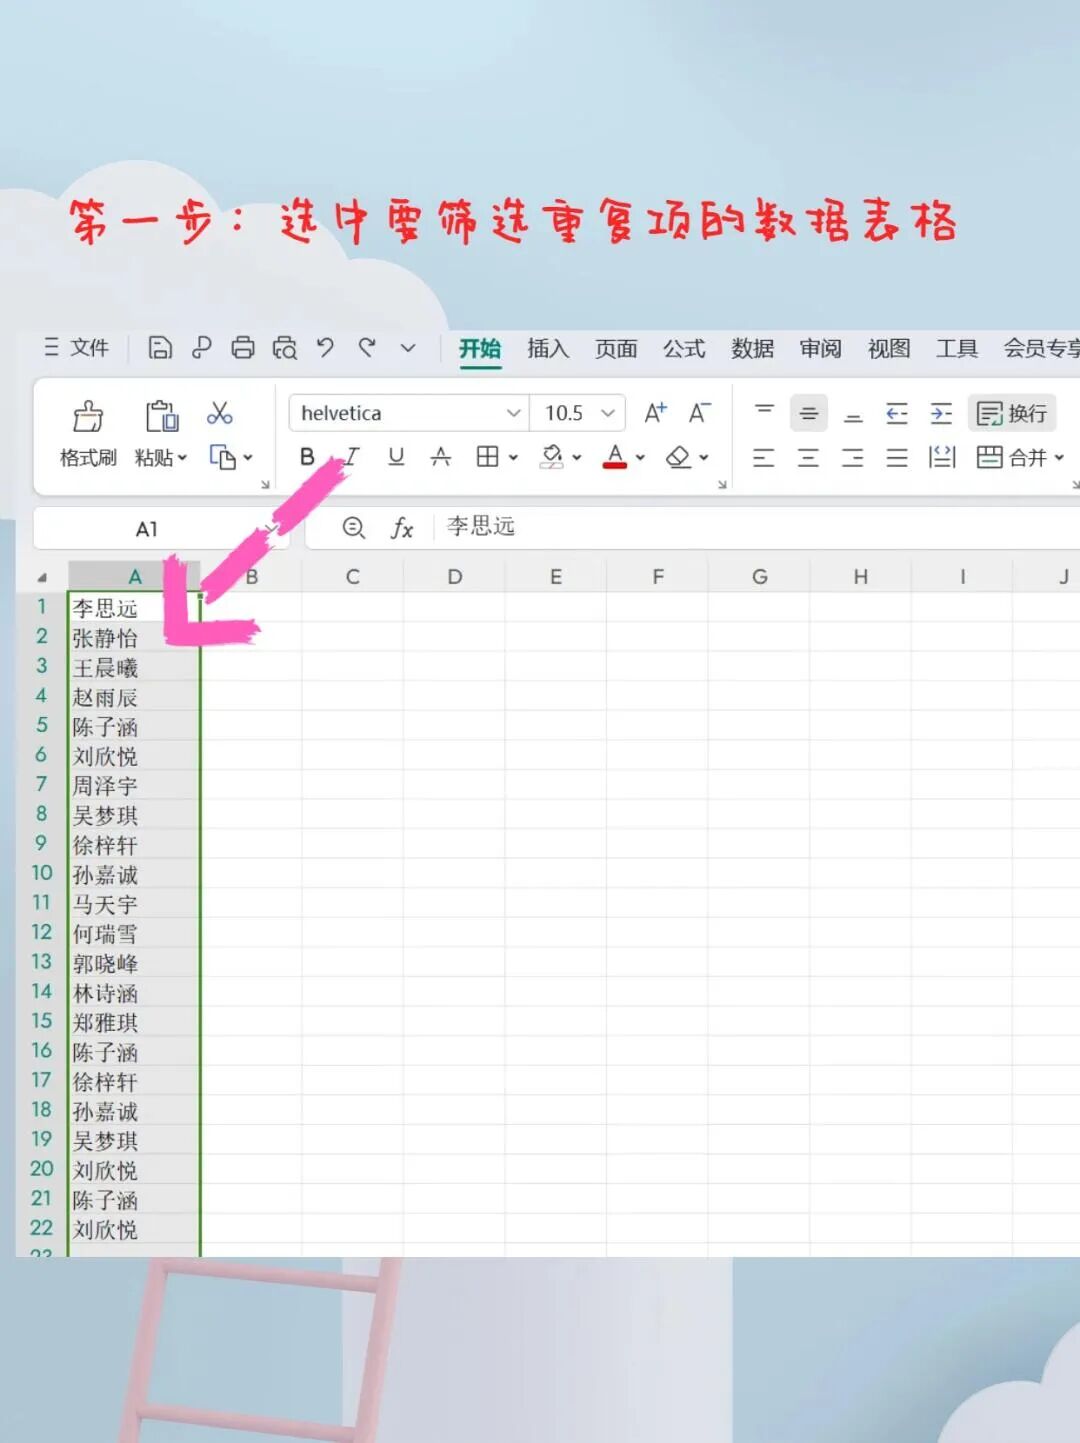Apply the fill color bucket button
The image size is (1080, 1443).
click(x=551, y=457)
